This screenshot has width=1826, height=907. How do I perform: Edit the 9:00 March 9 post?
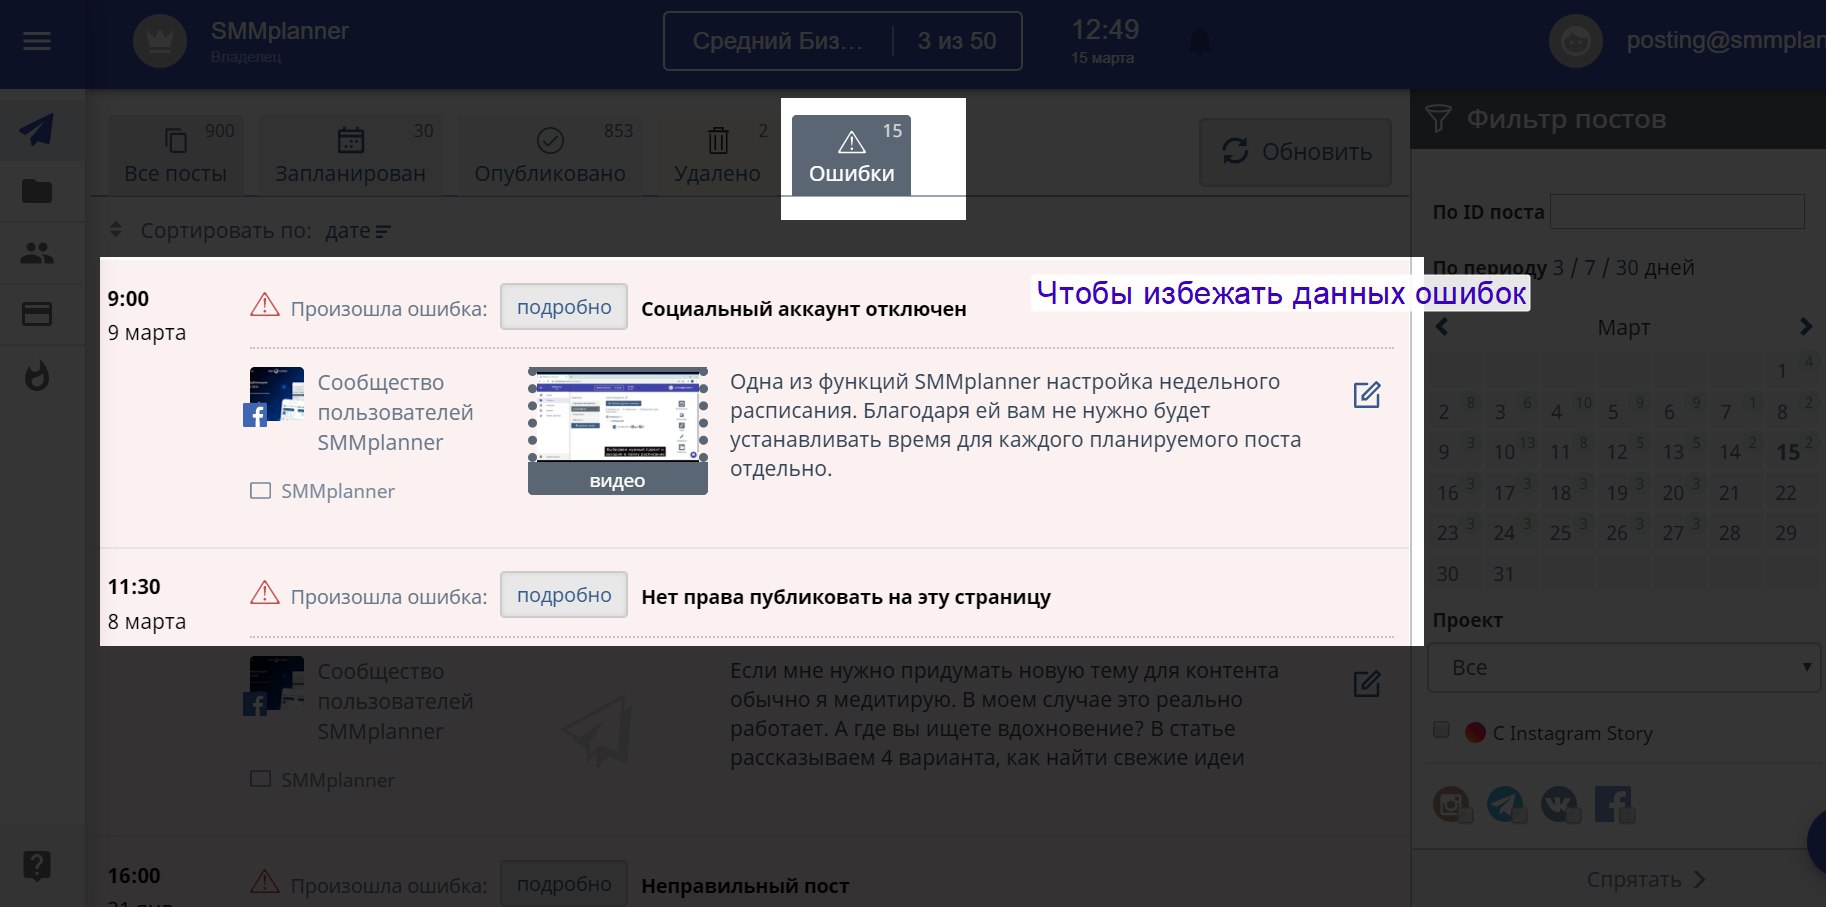pyautogui.click(x=1367, y=395)
